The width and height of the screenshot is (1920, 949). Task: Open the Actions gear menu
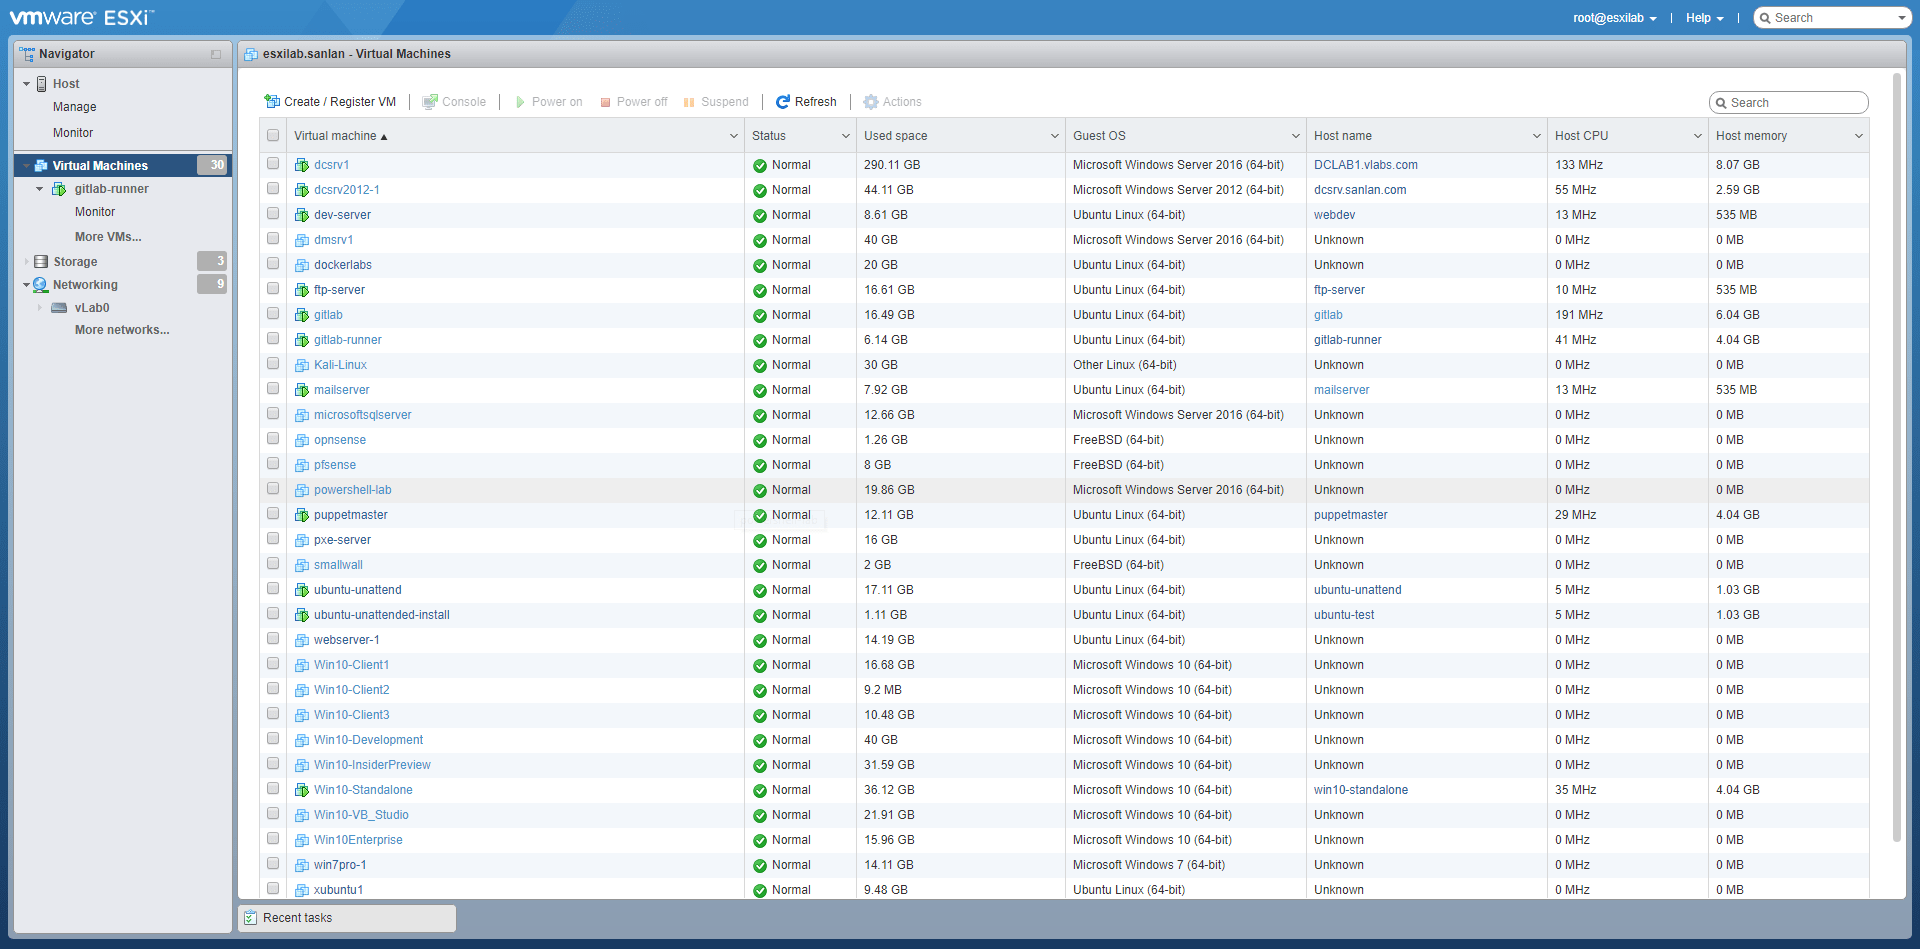tap(871, 102)
